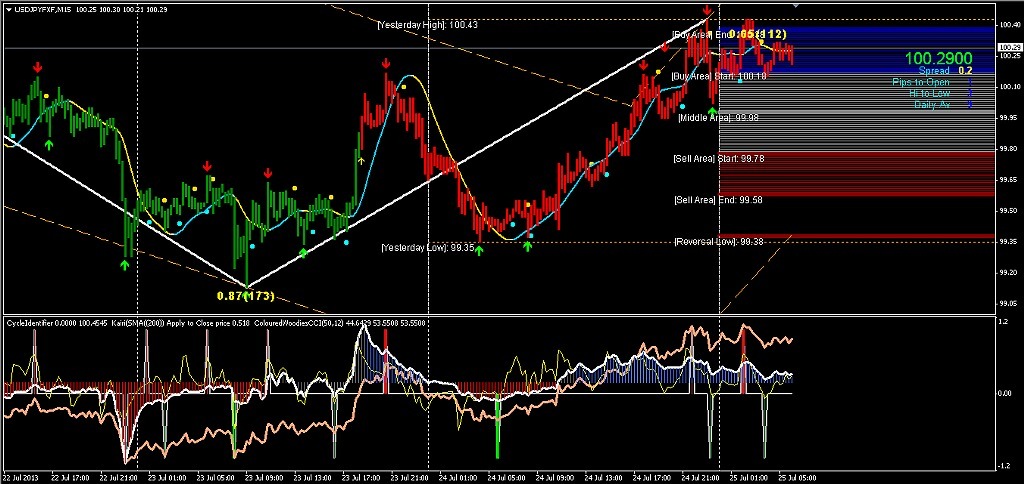The height and width of the screenshot is (484, 1024).
Task: Click the 'Spread' label
Action: point(934,71)
